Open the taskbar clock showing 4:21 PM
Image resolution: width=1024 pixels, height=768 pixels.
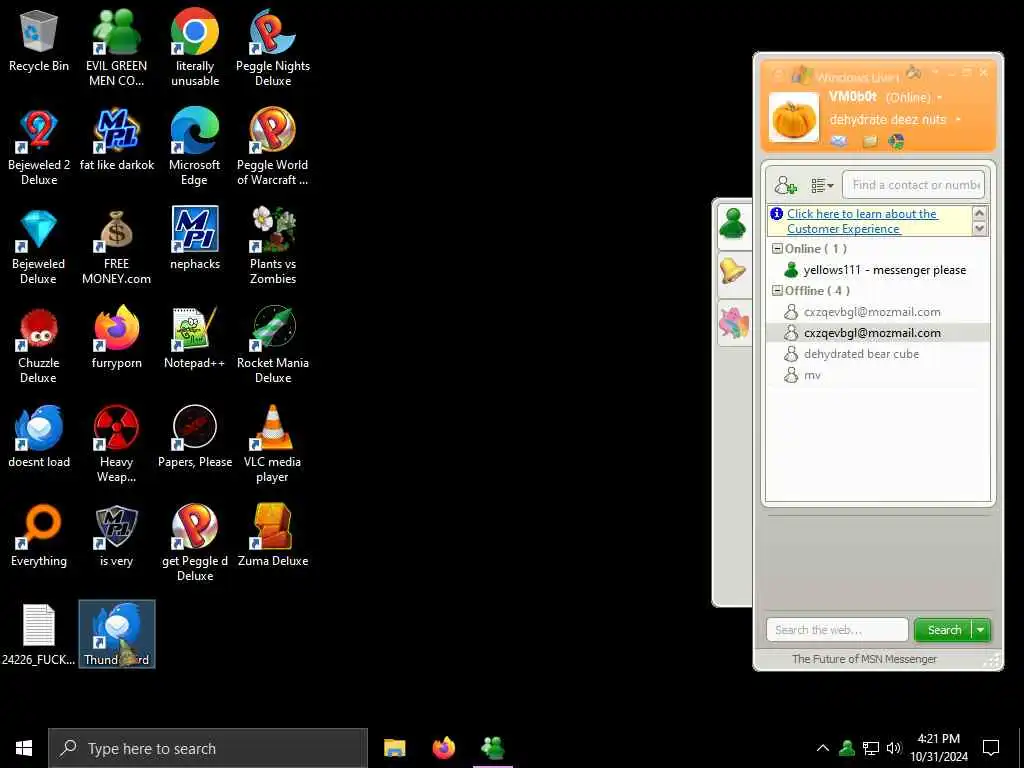point(939,748)
